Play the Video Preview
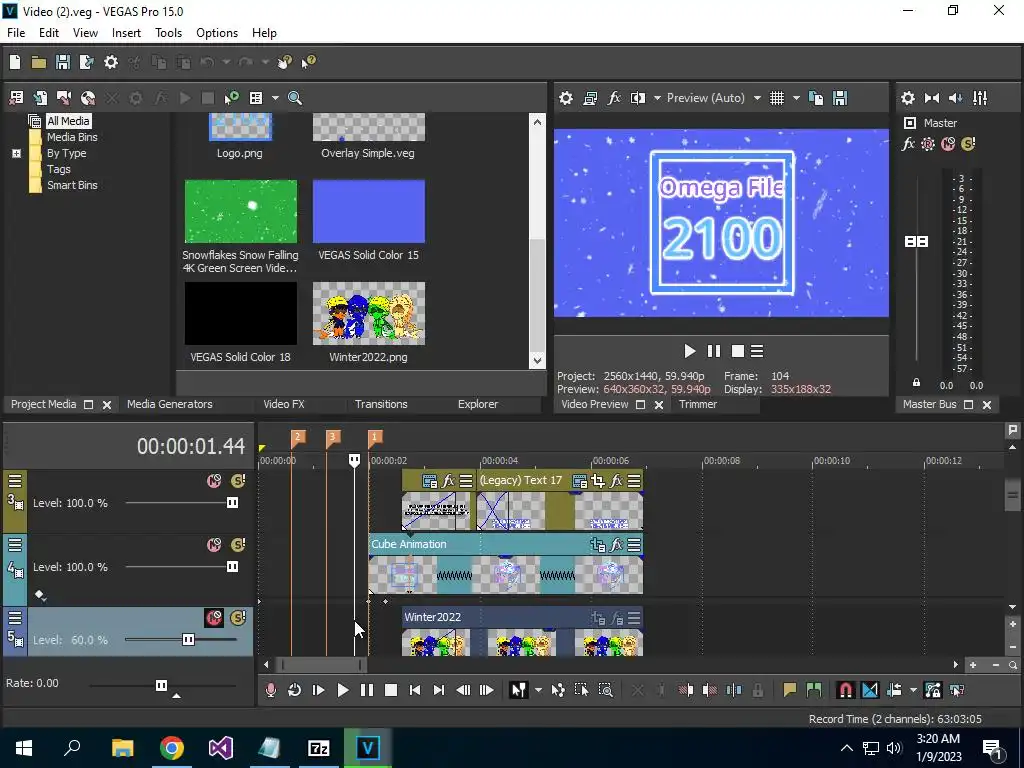1024x768 pixels. coord(690,351)
